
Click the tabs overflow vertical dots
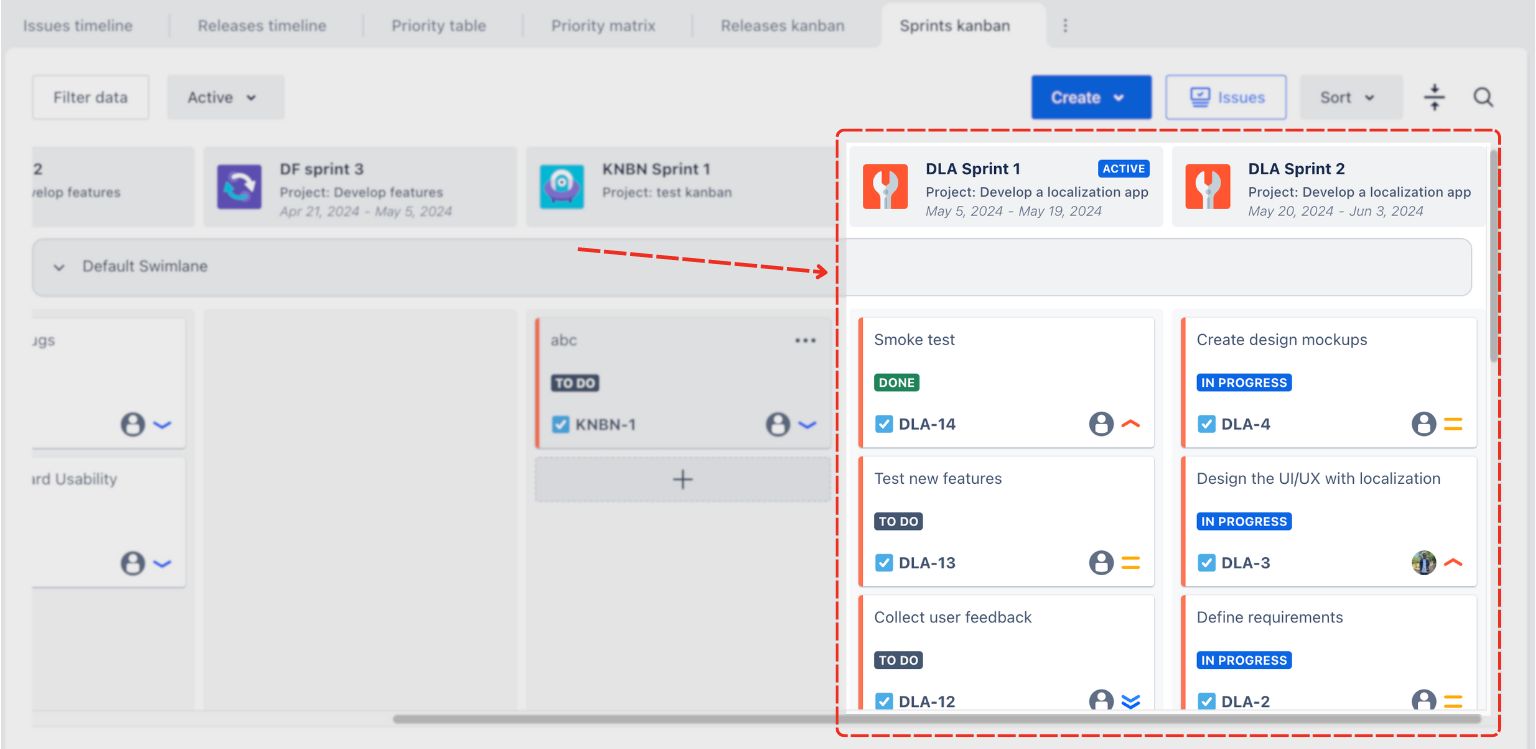point(1065,26)
